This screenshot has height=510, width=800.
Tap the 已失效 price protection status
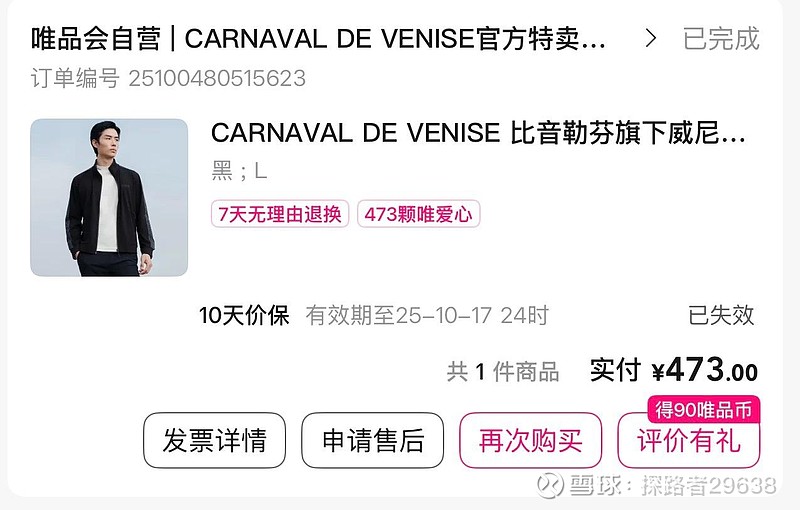(x=721, y=315)
